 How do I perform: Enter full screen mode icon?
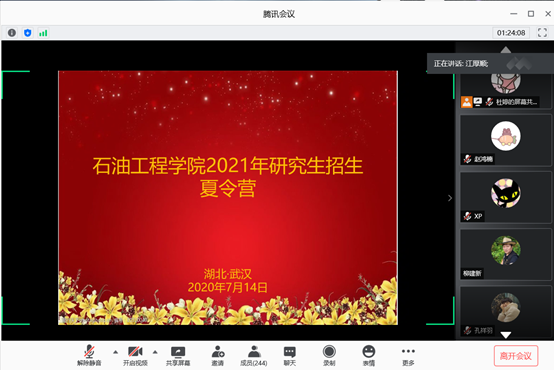coord(542,33)
